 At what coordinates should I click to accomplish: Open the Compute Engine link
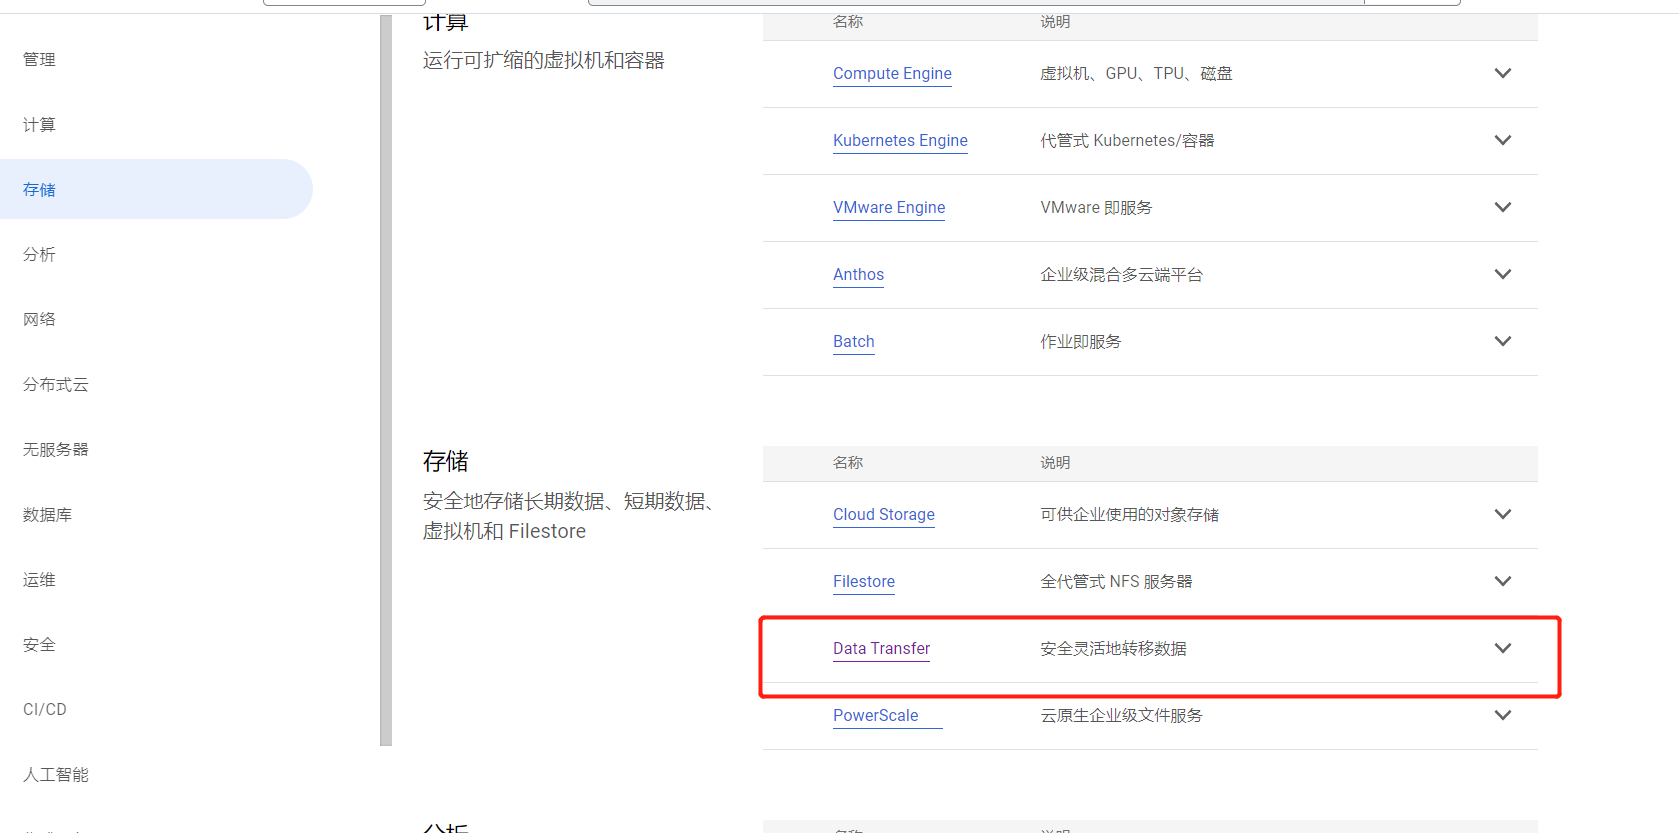892,74
